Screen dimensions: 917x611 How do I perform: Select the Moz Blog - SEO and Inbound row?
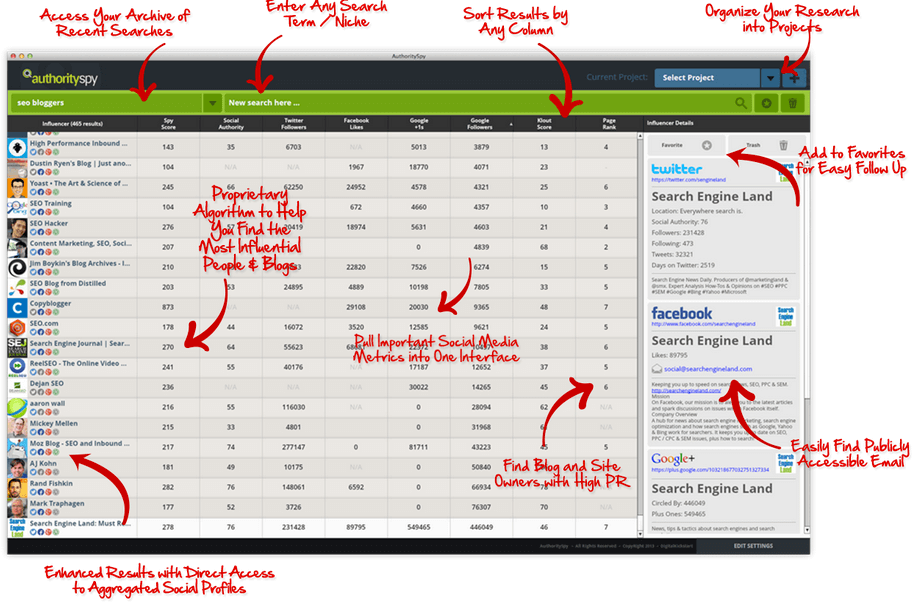pyautogui.click(x=322, y=447)
